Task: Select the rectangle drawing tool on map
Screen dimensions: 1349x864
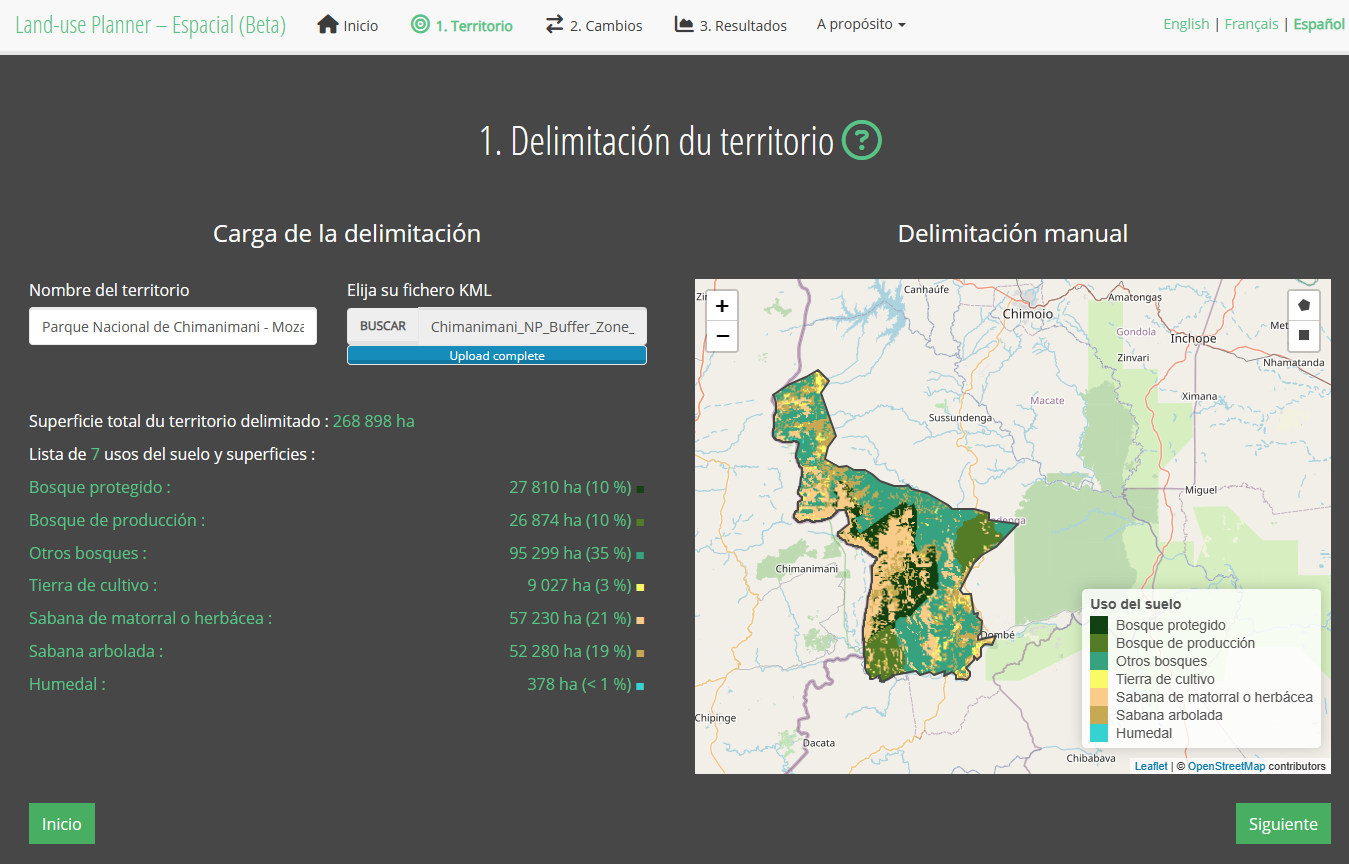Action: pos(1303,336)
